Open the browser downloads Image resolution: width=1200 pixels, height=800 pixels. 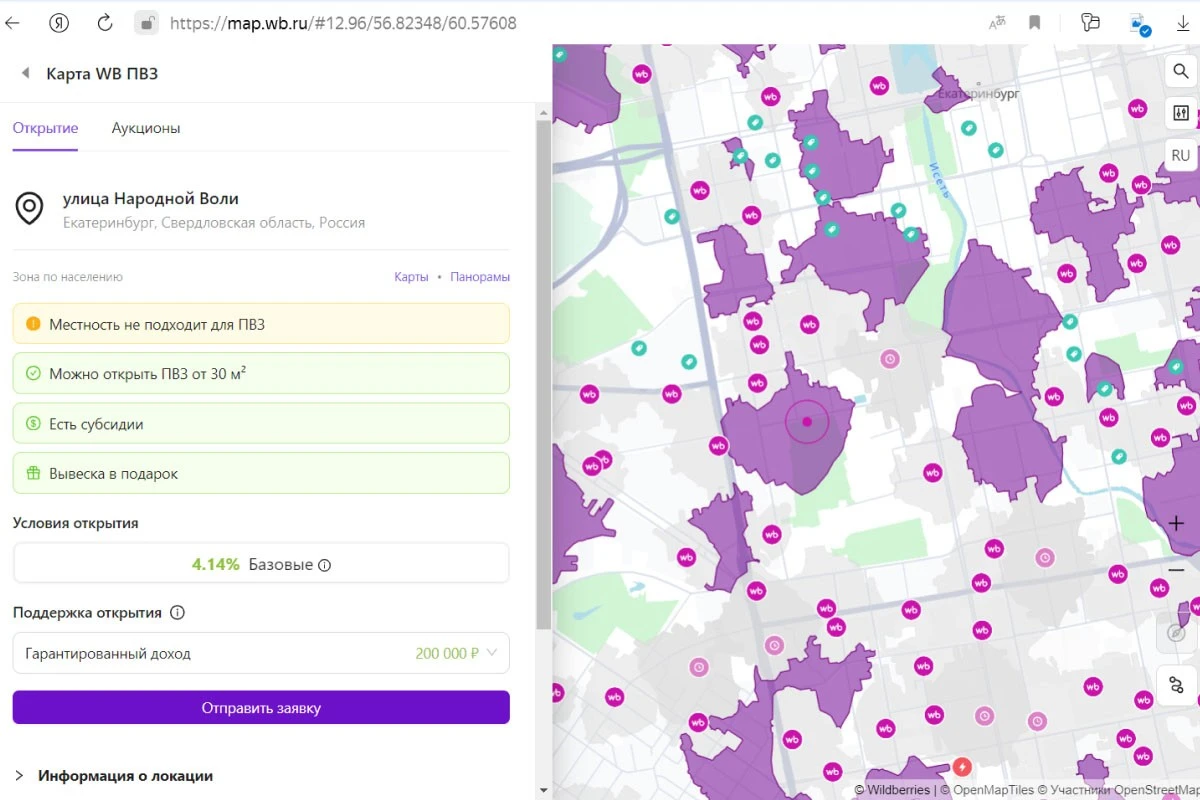tap(1183, 22)
